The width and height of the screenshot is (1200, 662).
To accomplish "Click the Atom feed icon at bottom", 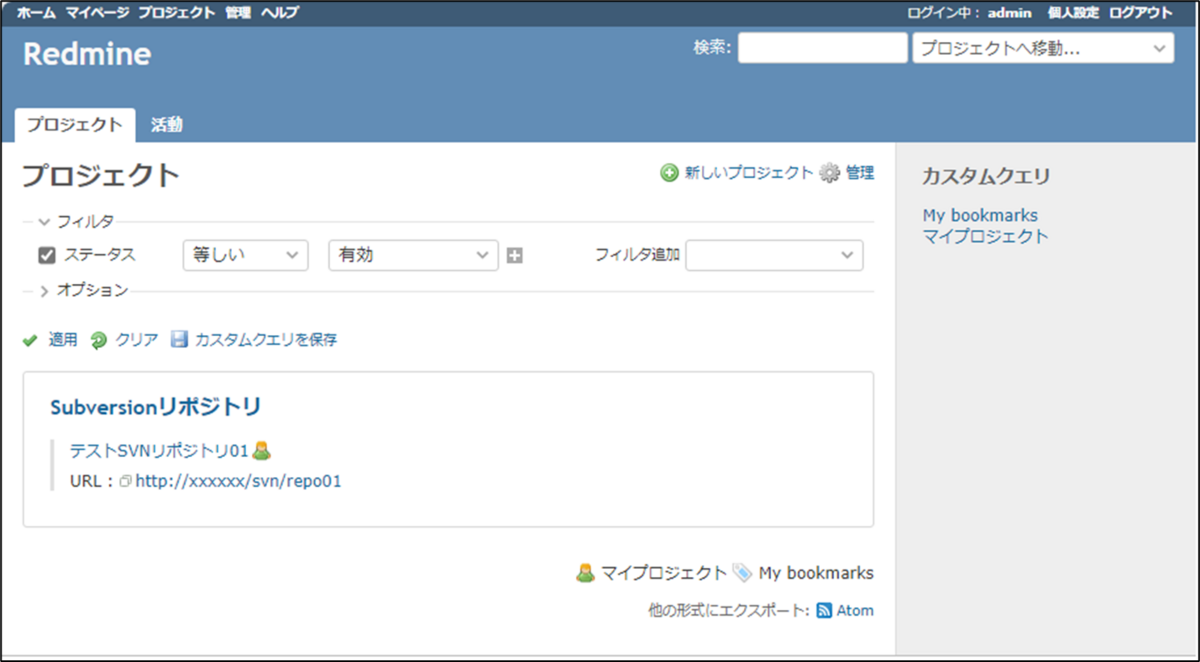I will coord(822,610).
